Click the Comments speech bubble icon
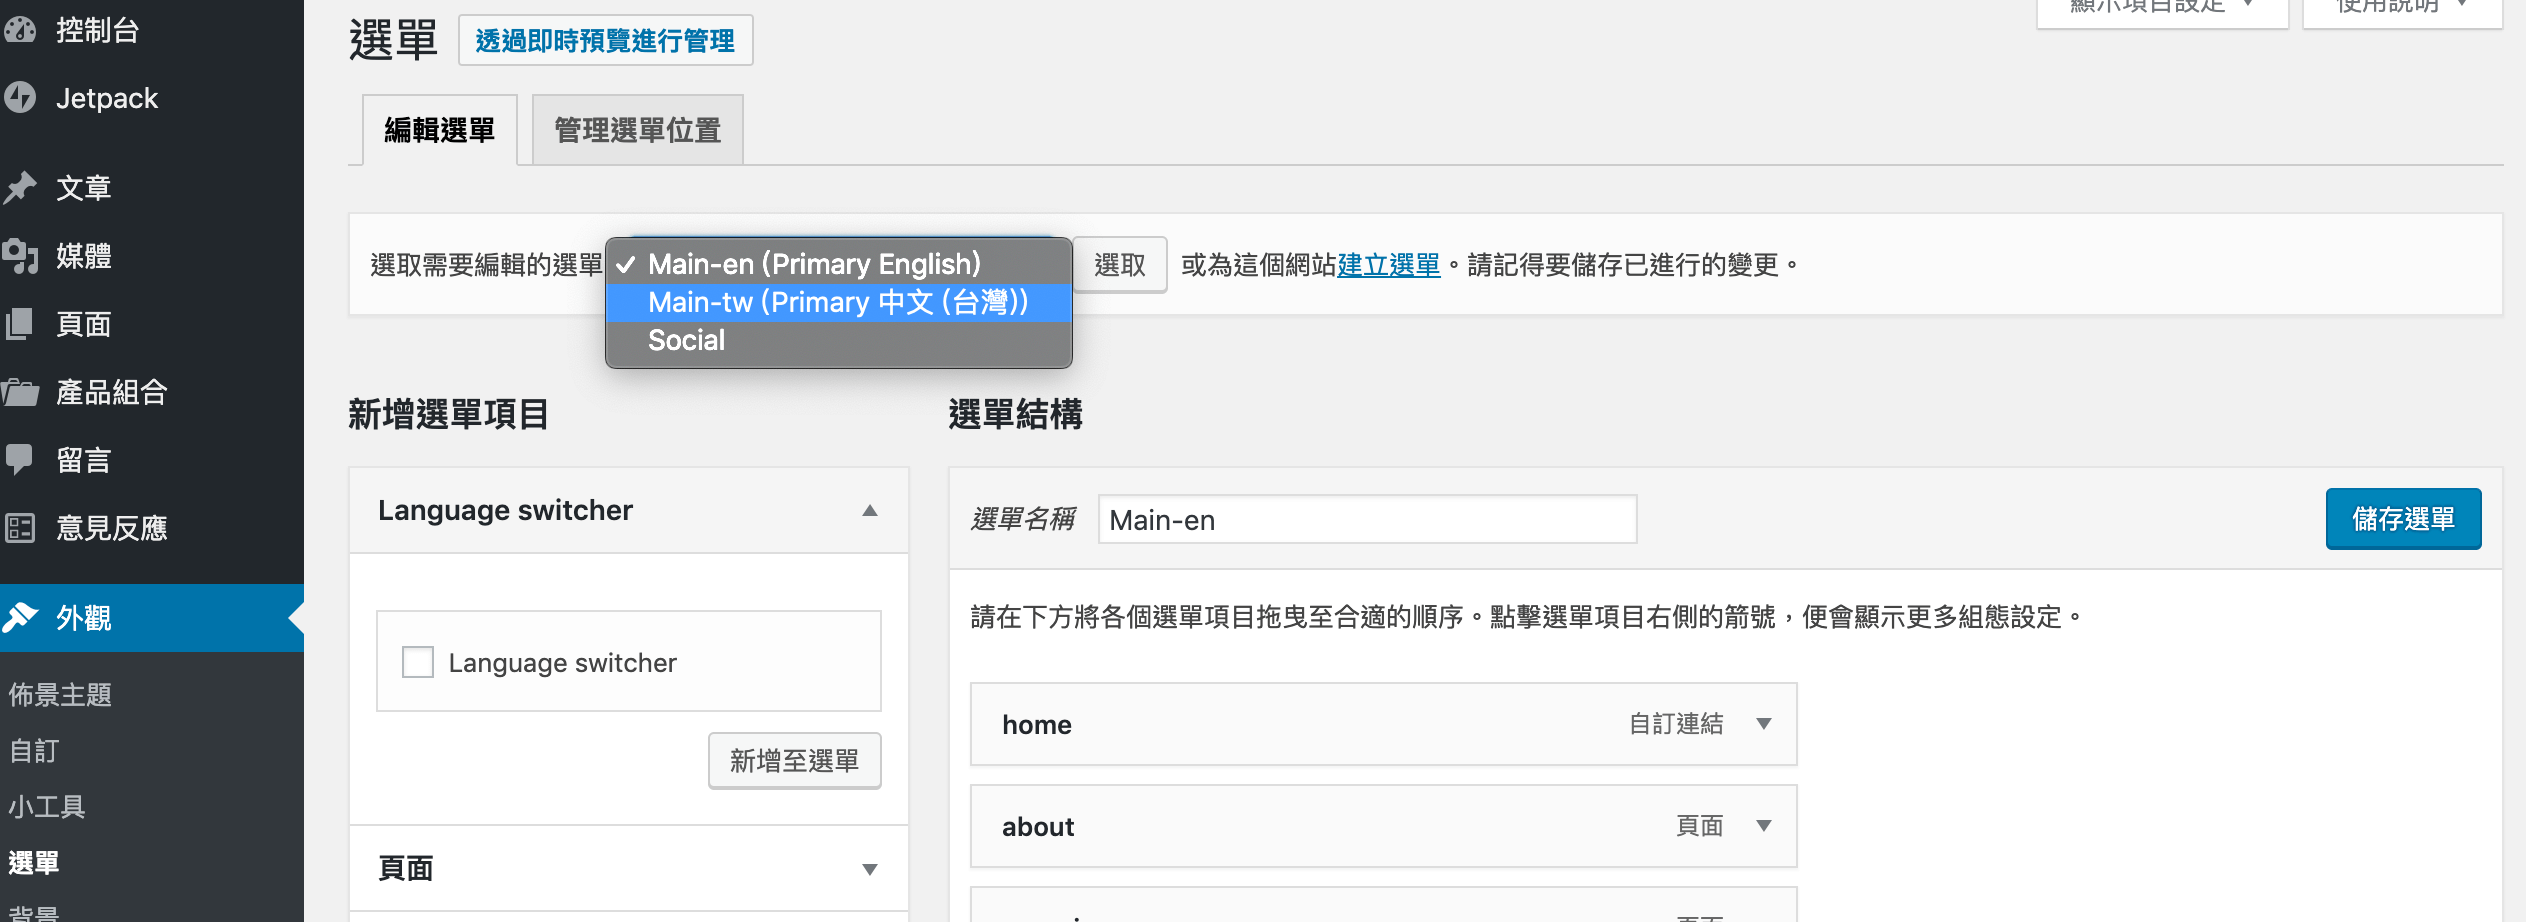This screenshot has width=2526, height=922. click(x=20, y=459)
